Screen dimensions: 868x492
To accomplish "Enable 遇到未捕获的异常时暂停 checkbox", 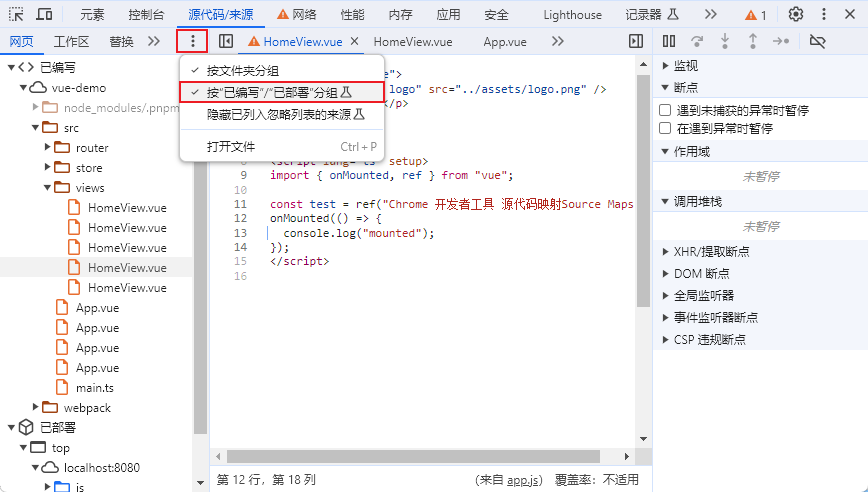I will point(665,110).
